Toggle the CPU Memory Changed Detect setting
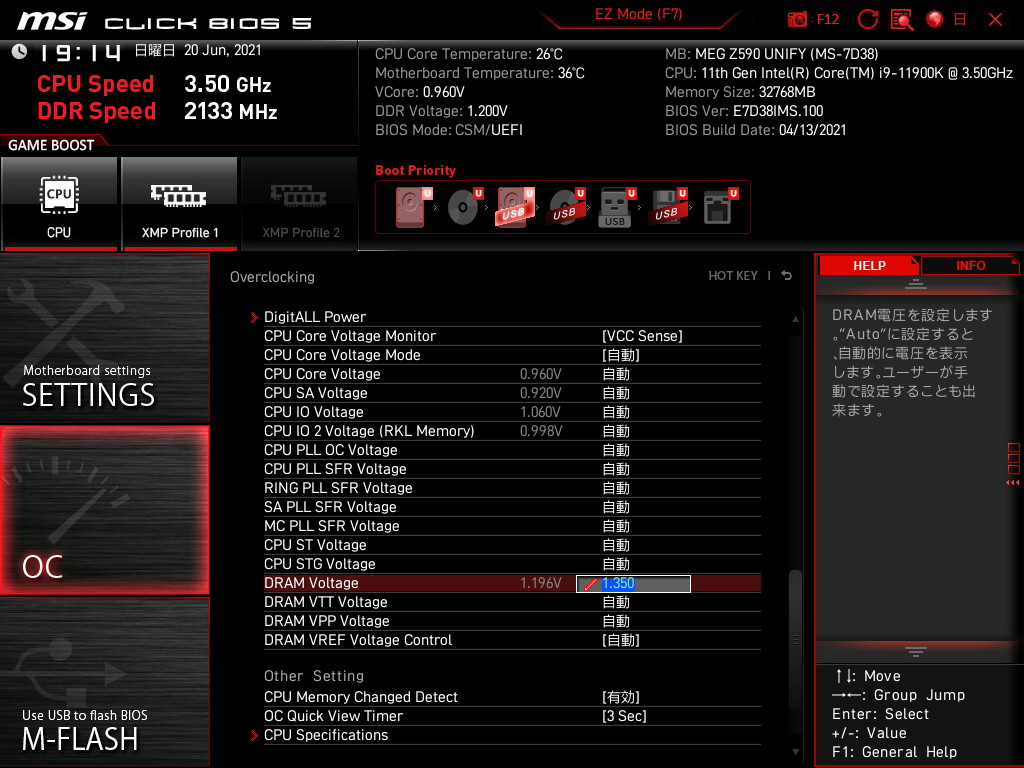Image resolution: width=1024 pixels, height=768 pixels. 620,697
